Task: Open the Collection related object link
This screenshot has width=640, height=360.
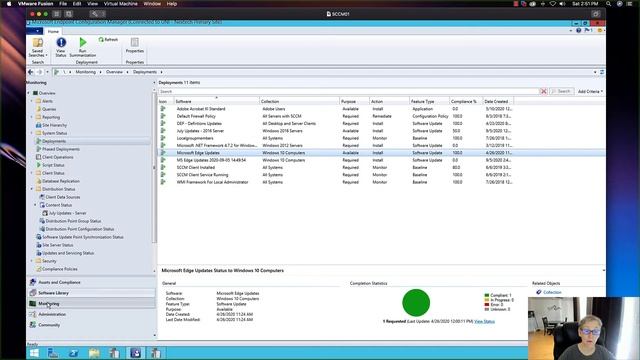Action: coord(552,292)
